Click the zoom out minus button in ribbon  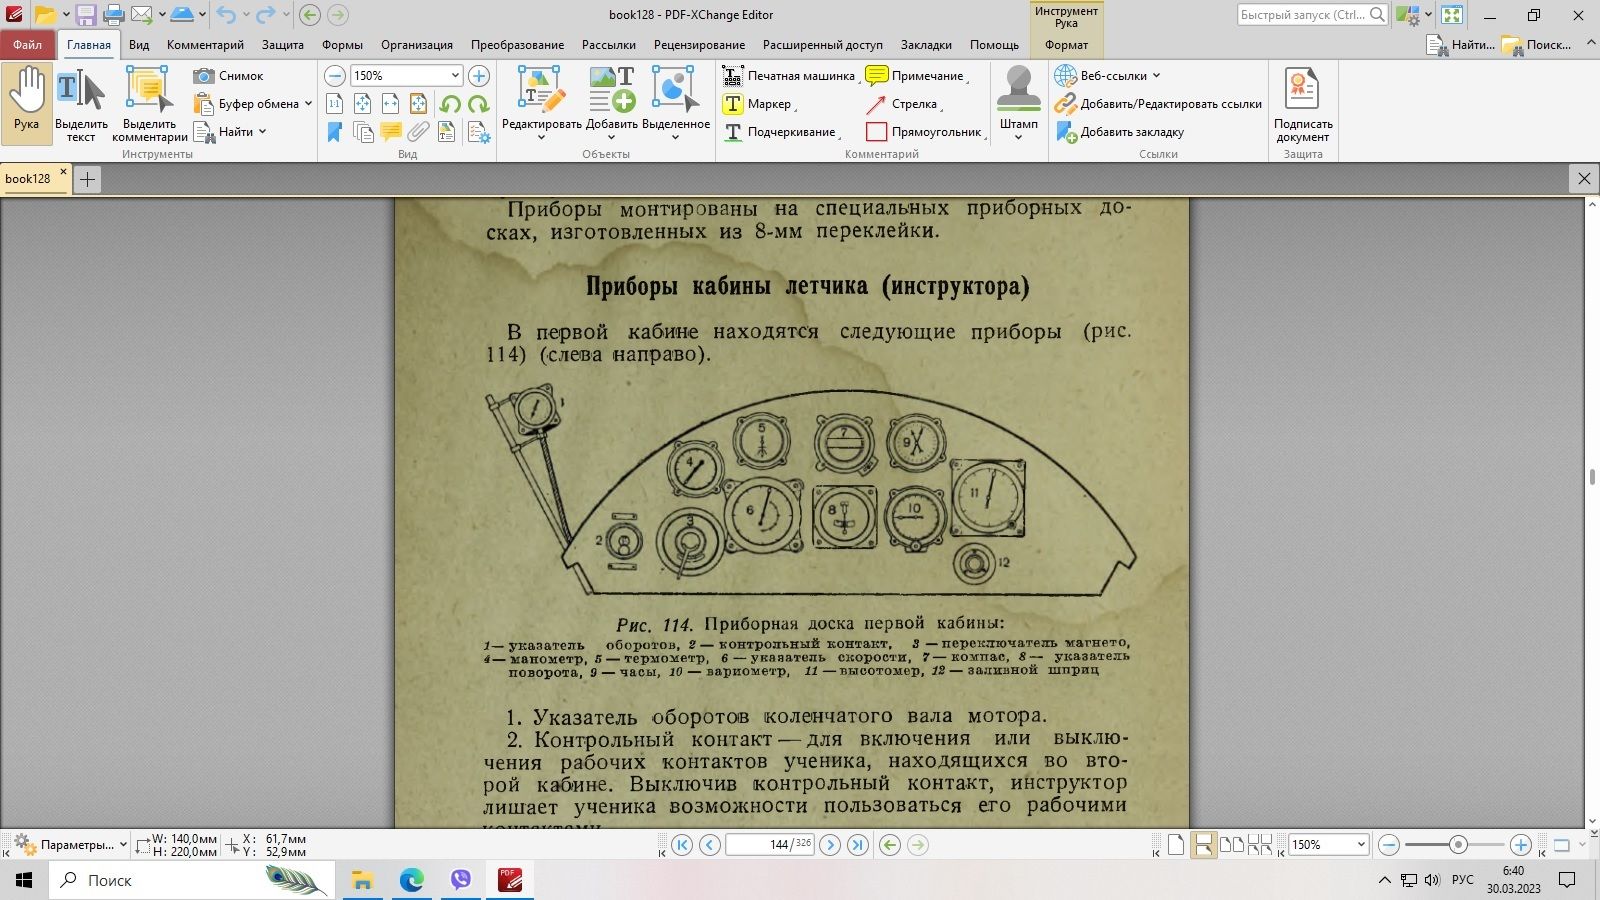[x=335, y=76]
